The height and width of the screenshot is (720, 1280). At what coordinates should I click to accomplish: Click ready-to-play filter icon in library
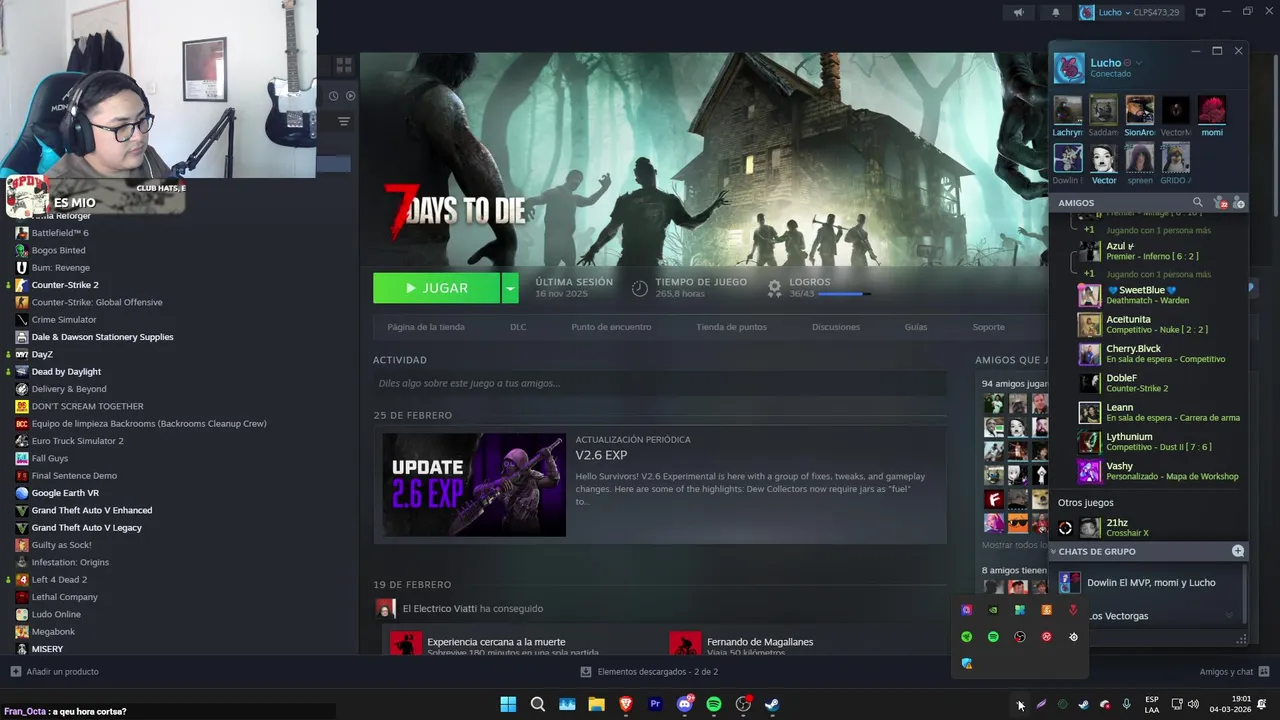pyautogui.click(x=350, y=96)
